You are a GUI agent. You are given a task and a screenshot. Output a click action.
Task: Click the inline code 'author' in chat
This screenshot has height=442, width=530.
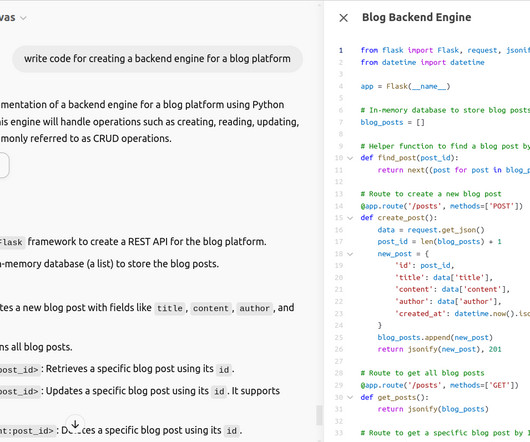[x=255, y=309]
